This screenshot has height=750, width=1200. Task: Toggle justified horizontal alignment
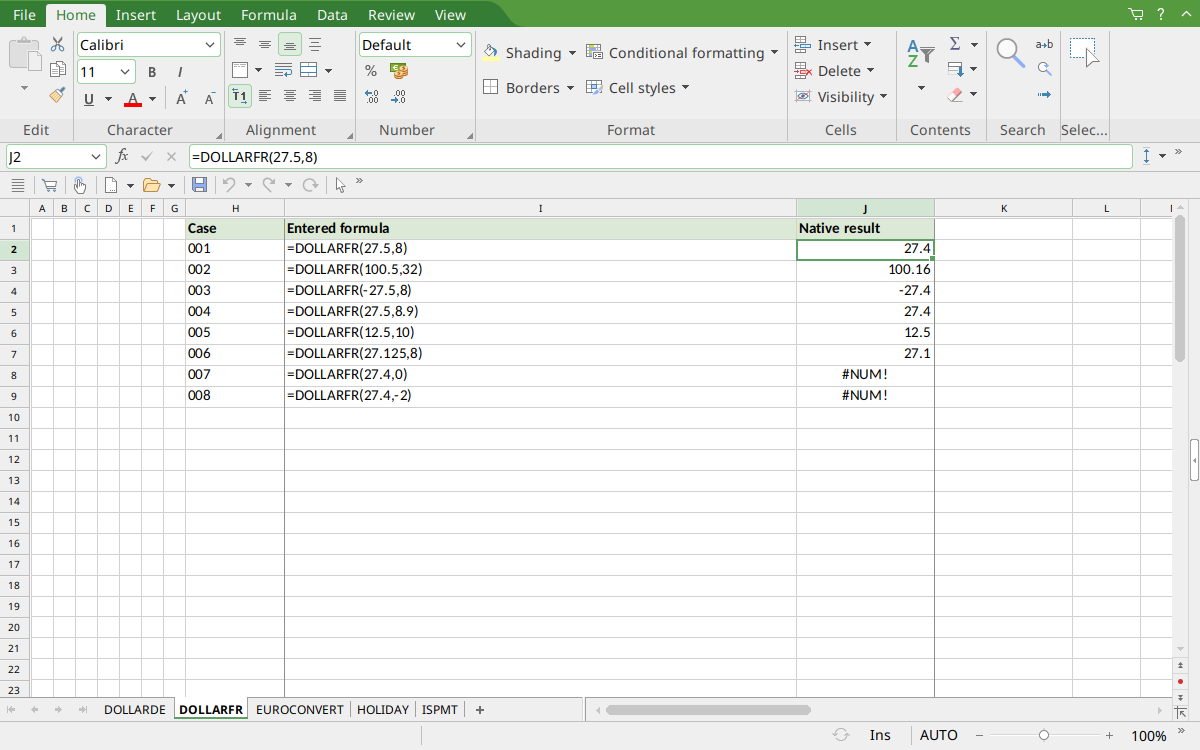(340, 96)
